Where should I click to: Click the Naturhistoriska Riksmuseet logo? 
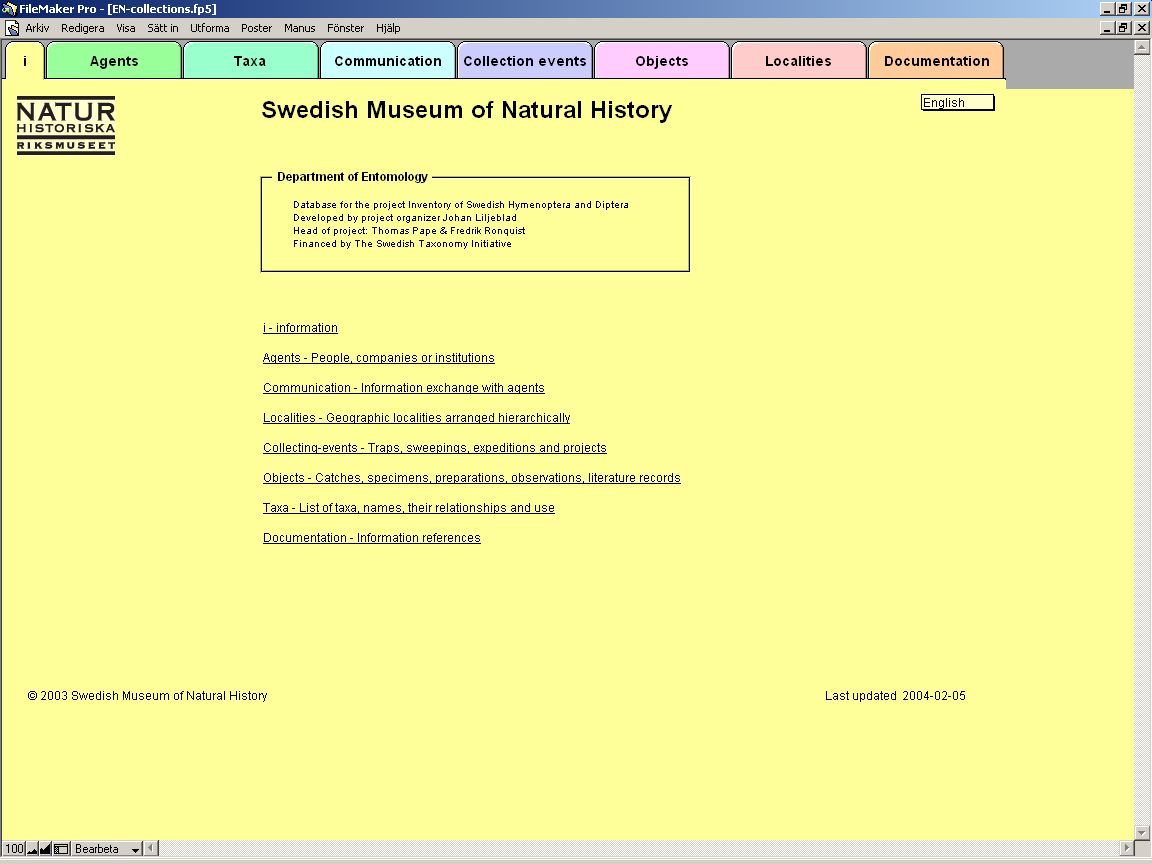(66, 125)
